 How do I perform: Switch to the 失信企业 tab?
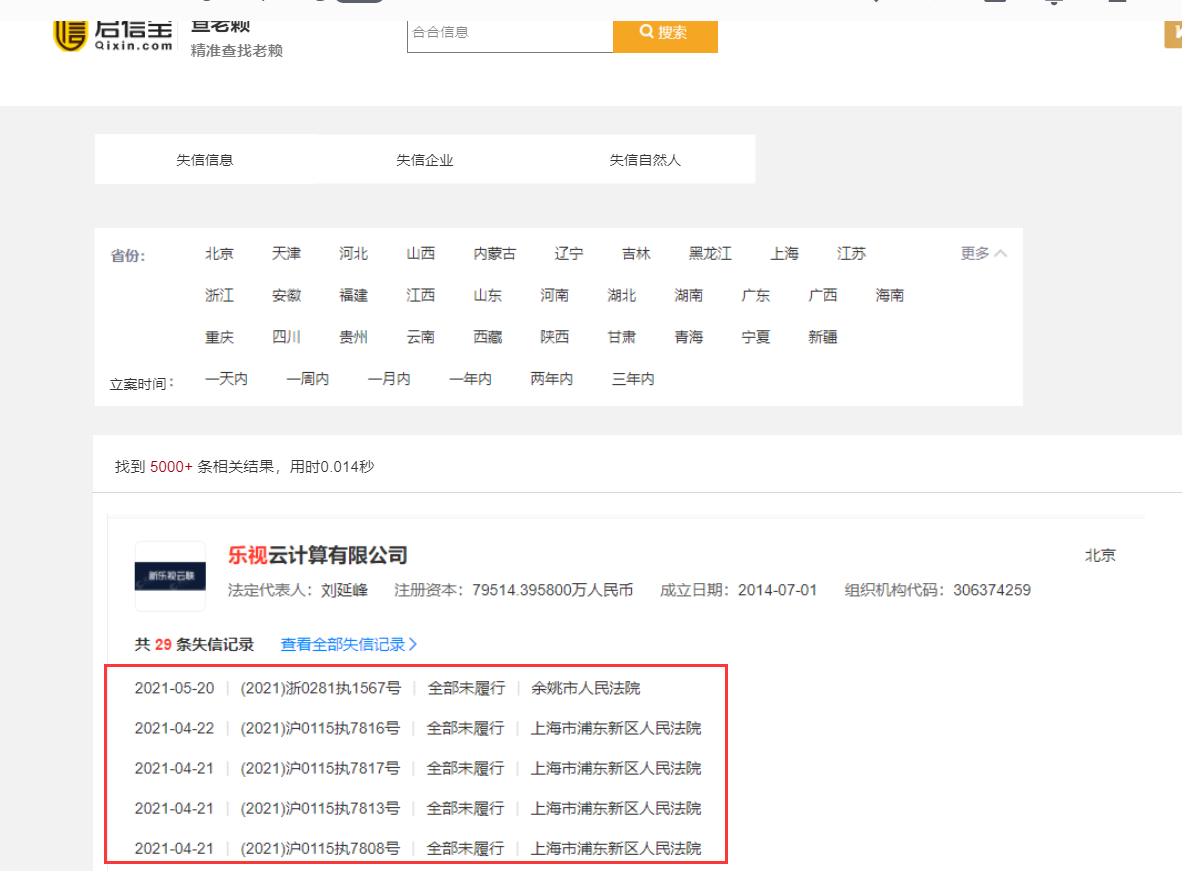pyautogui.click(x=424, y=160)
